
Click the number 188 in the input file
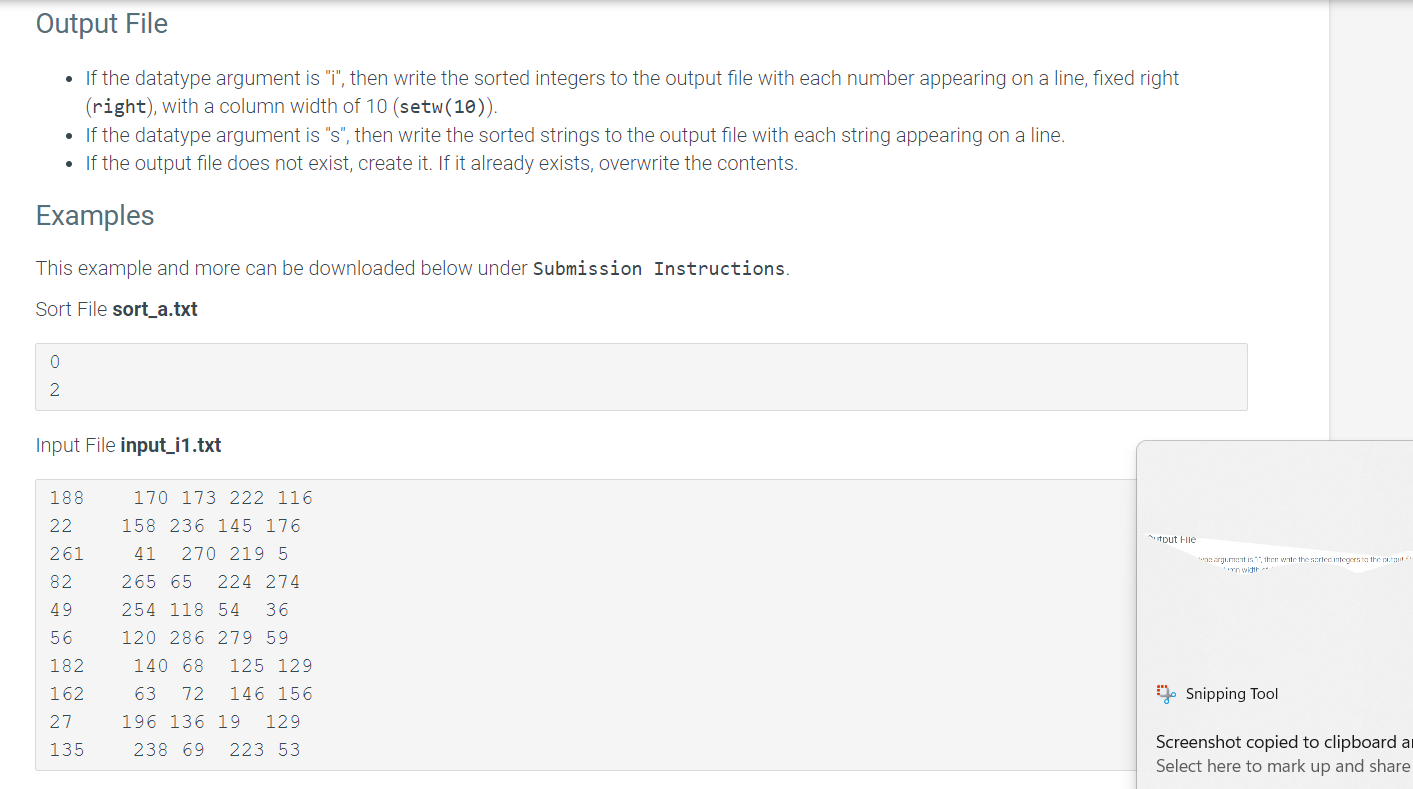pyautogui.click(x=67, y=497)
